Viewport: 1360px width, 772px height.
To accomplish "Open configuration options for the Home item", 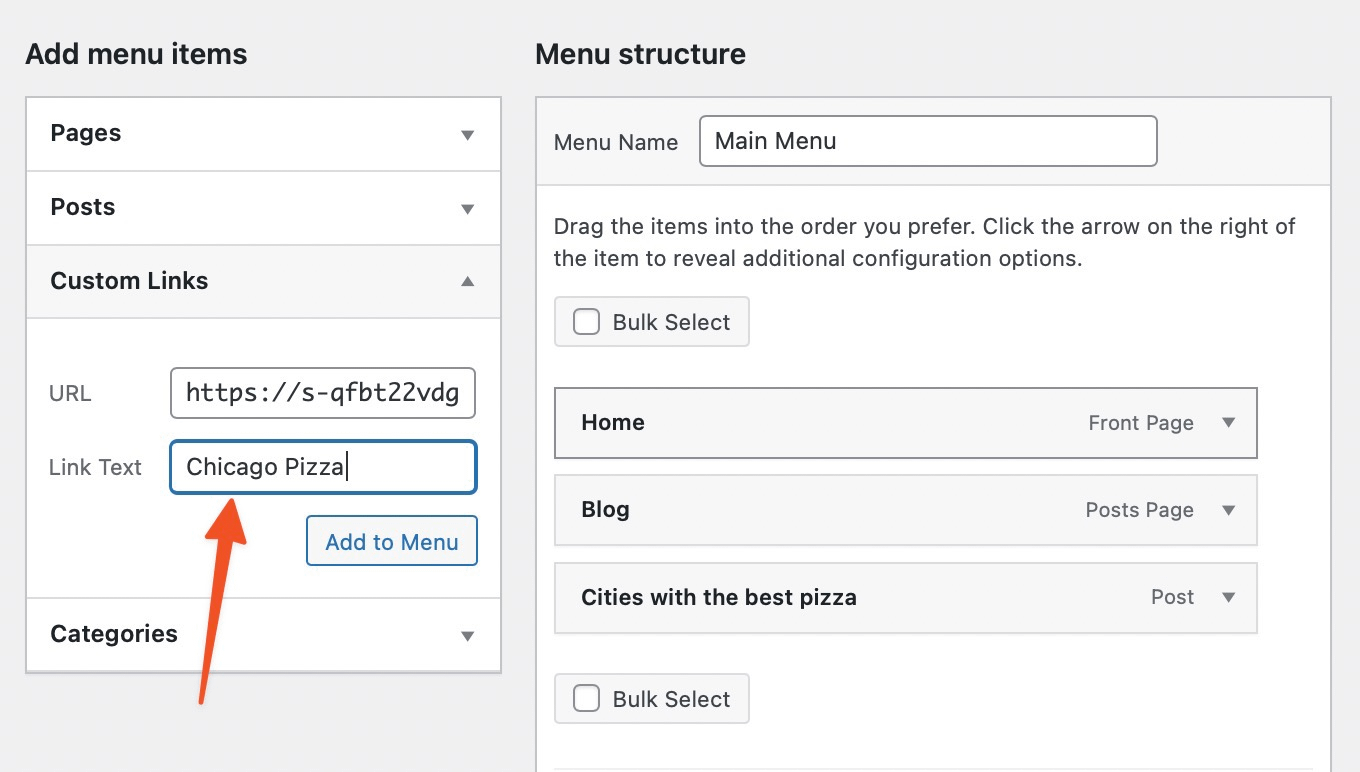I will 1228,423.
